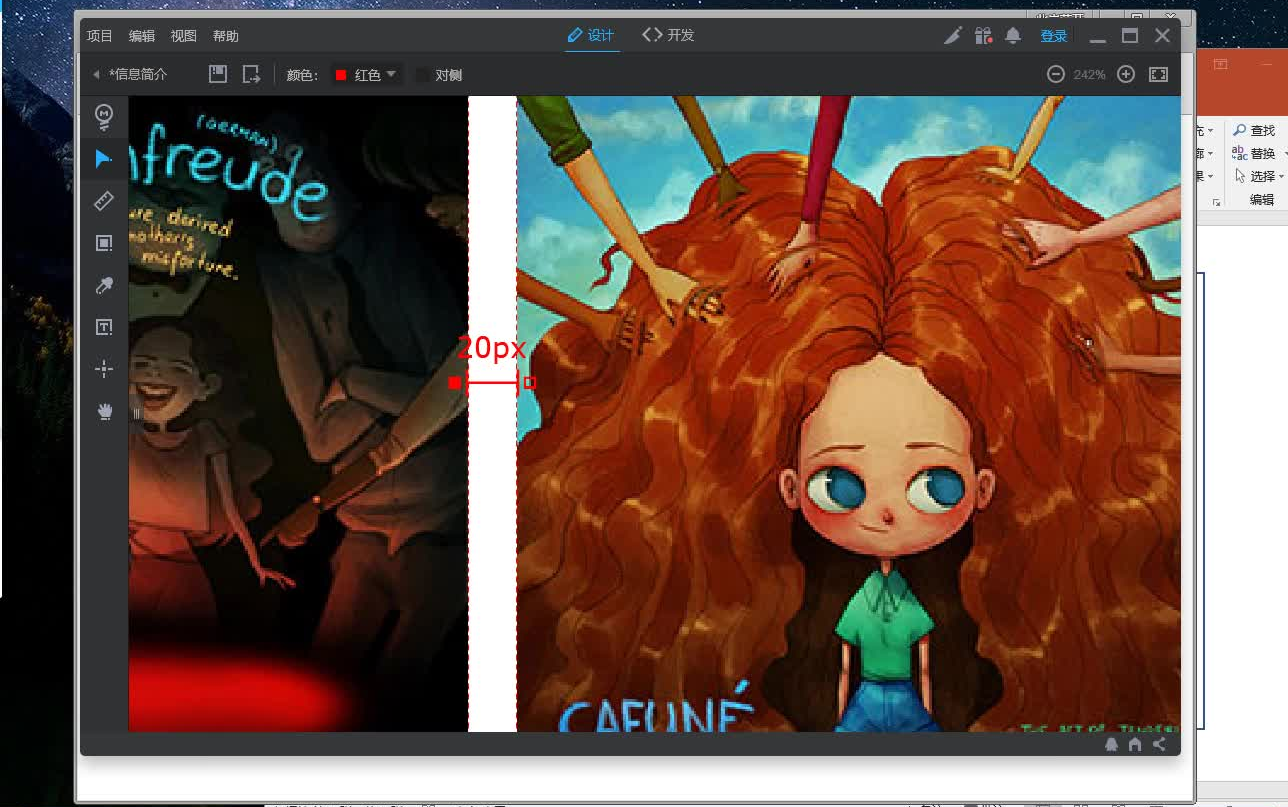Image resolution: width=1288 pixels, height=807 pixels.
Task: Click PowerPoint ribbon display options icon
Action: [x=1220, y=65]
